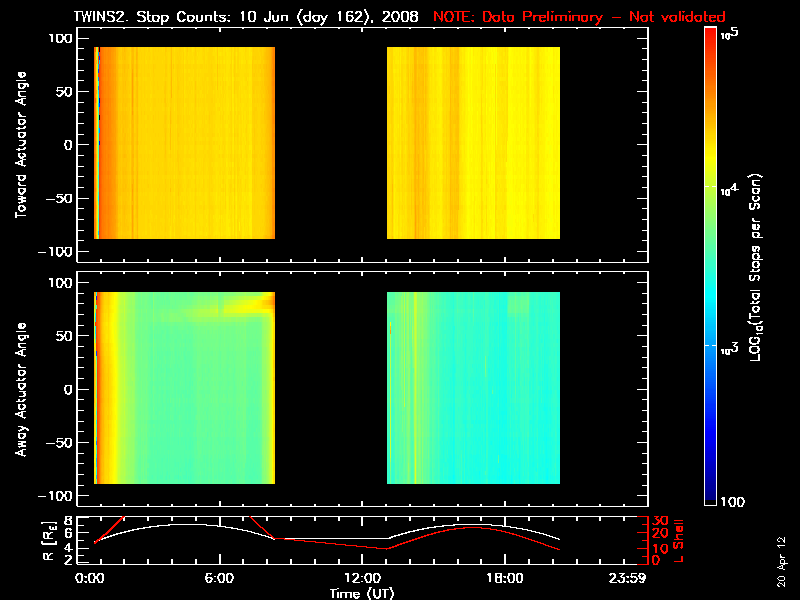Click the '20 Apr 12' date stamp
Image resolution: width=800 pixels, height=600 pixels.
click(781, 553)
